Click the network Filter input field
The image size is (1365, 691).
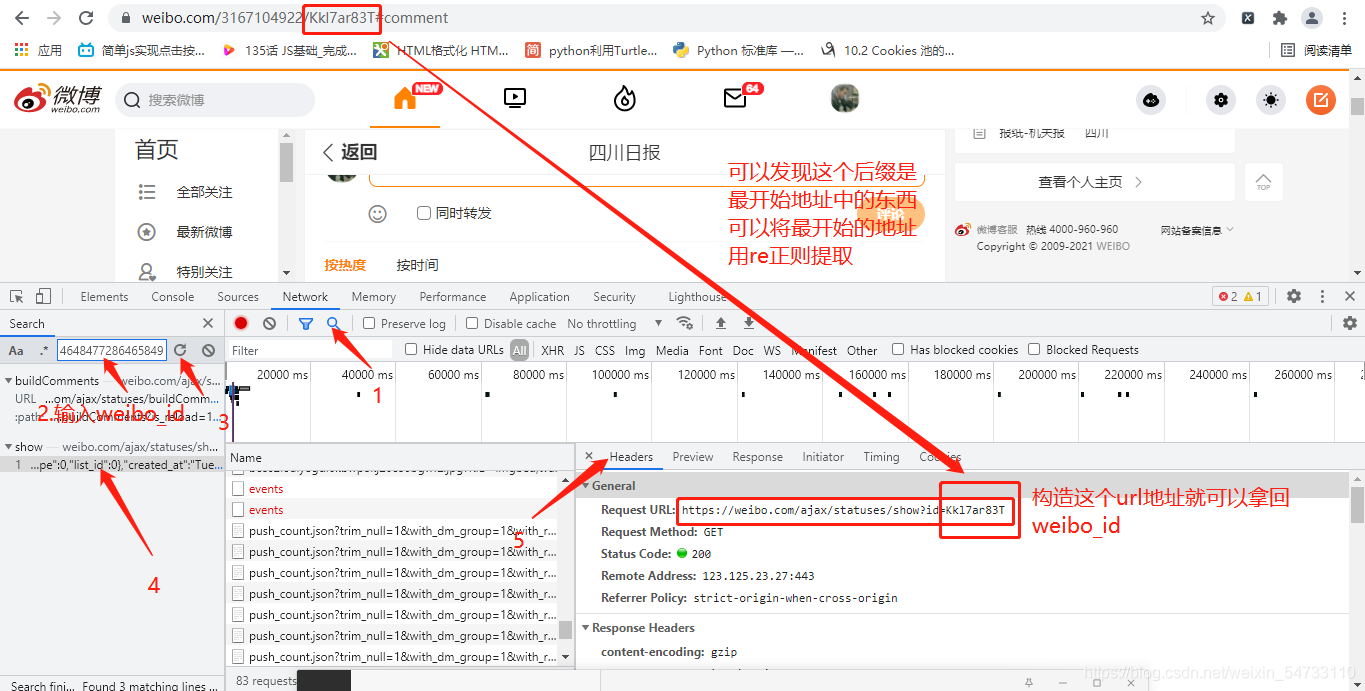312,350
